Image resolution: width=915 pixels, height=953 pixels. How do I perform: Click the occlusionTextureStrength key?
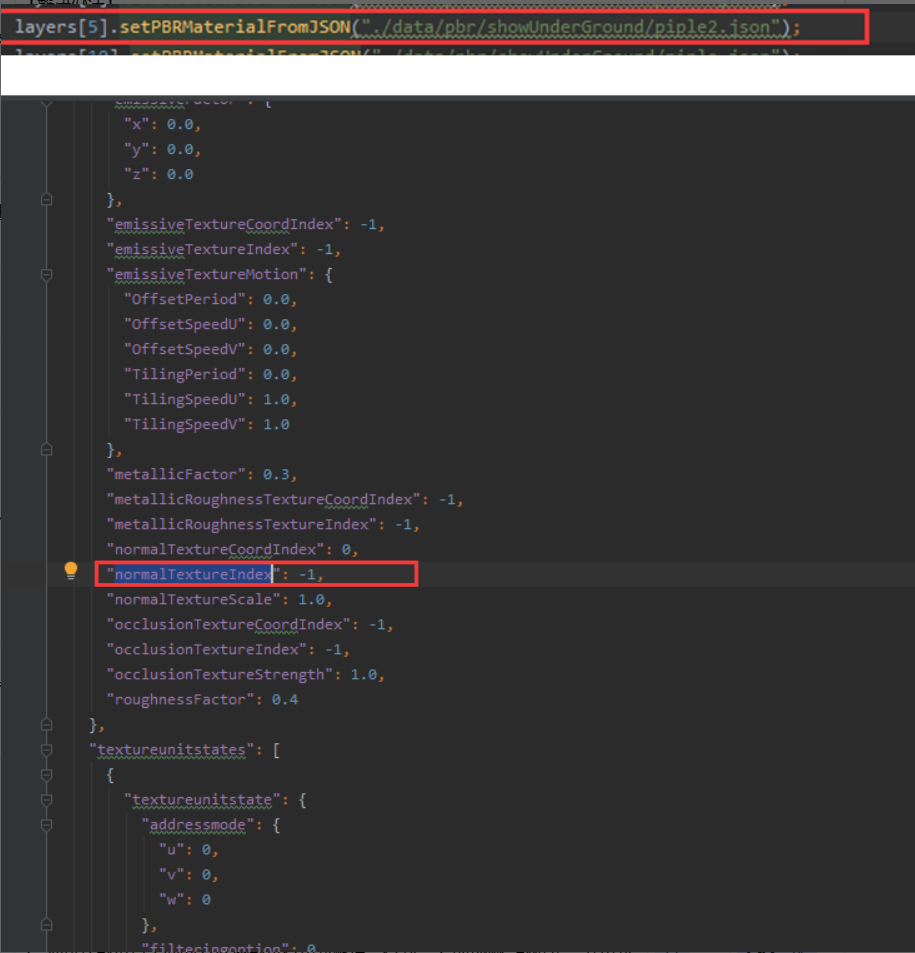click(x=220, y=675)
